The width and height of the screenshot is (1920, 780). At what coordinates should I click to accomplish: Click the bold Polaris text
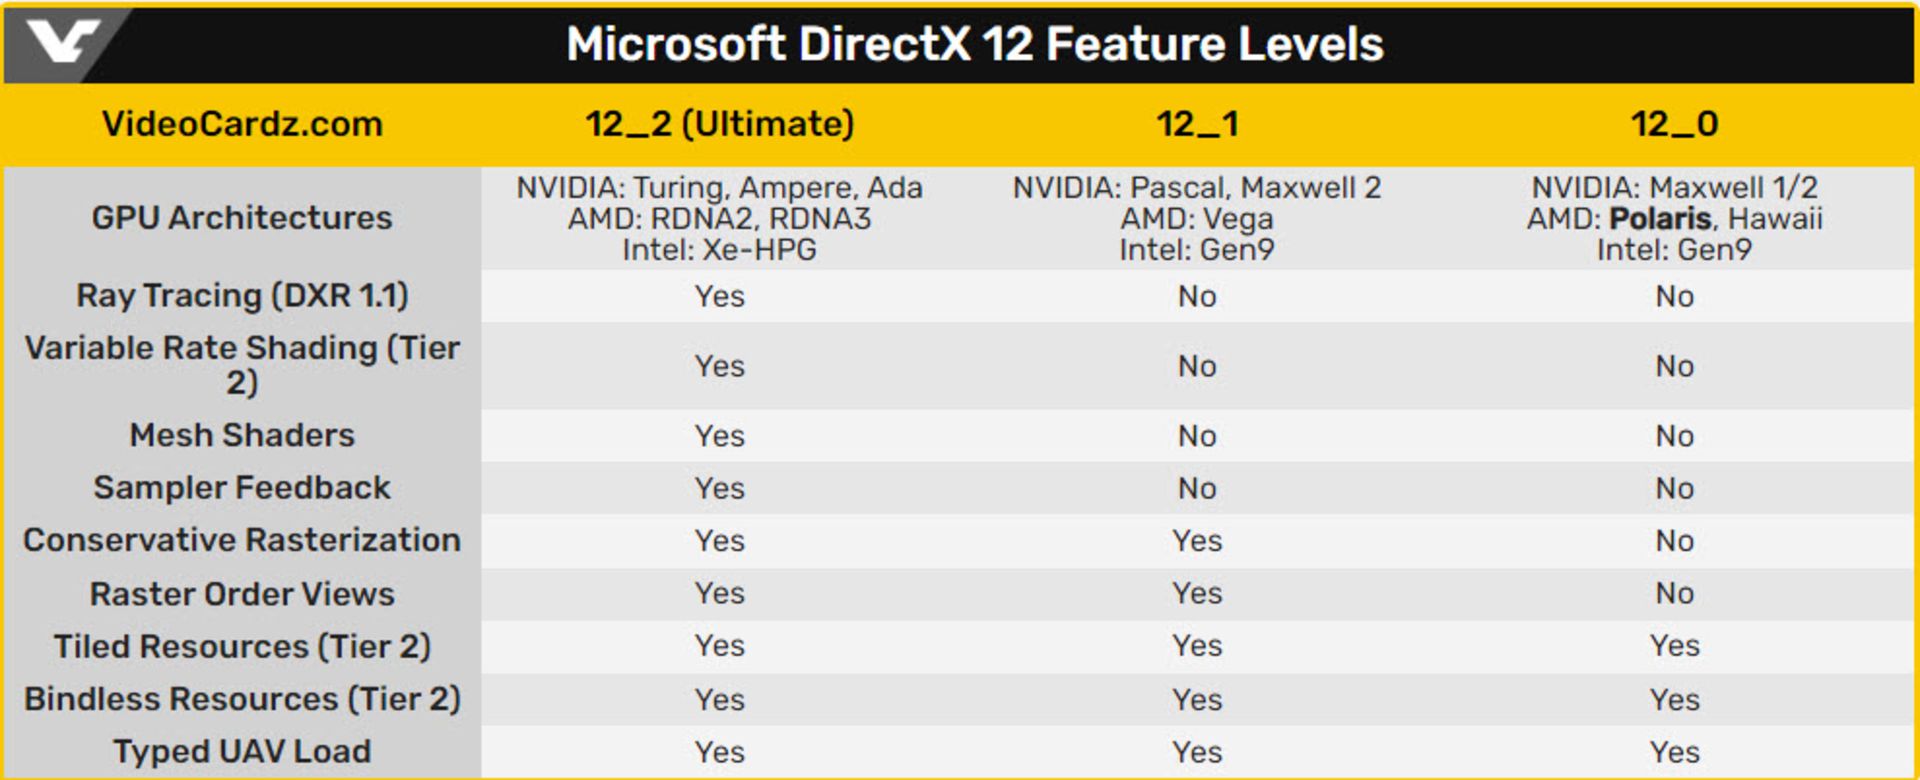tap(1660, 219)
